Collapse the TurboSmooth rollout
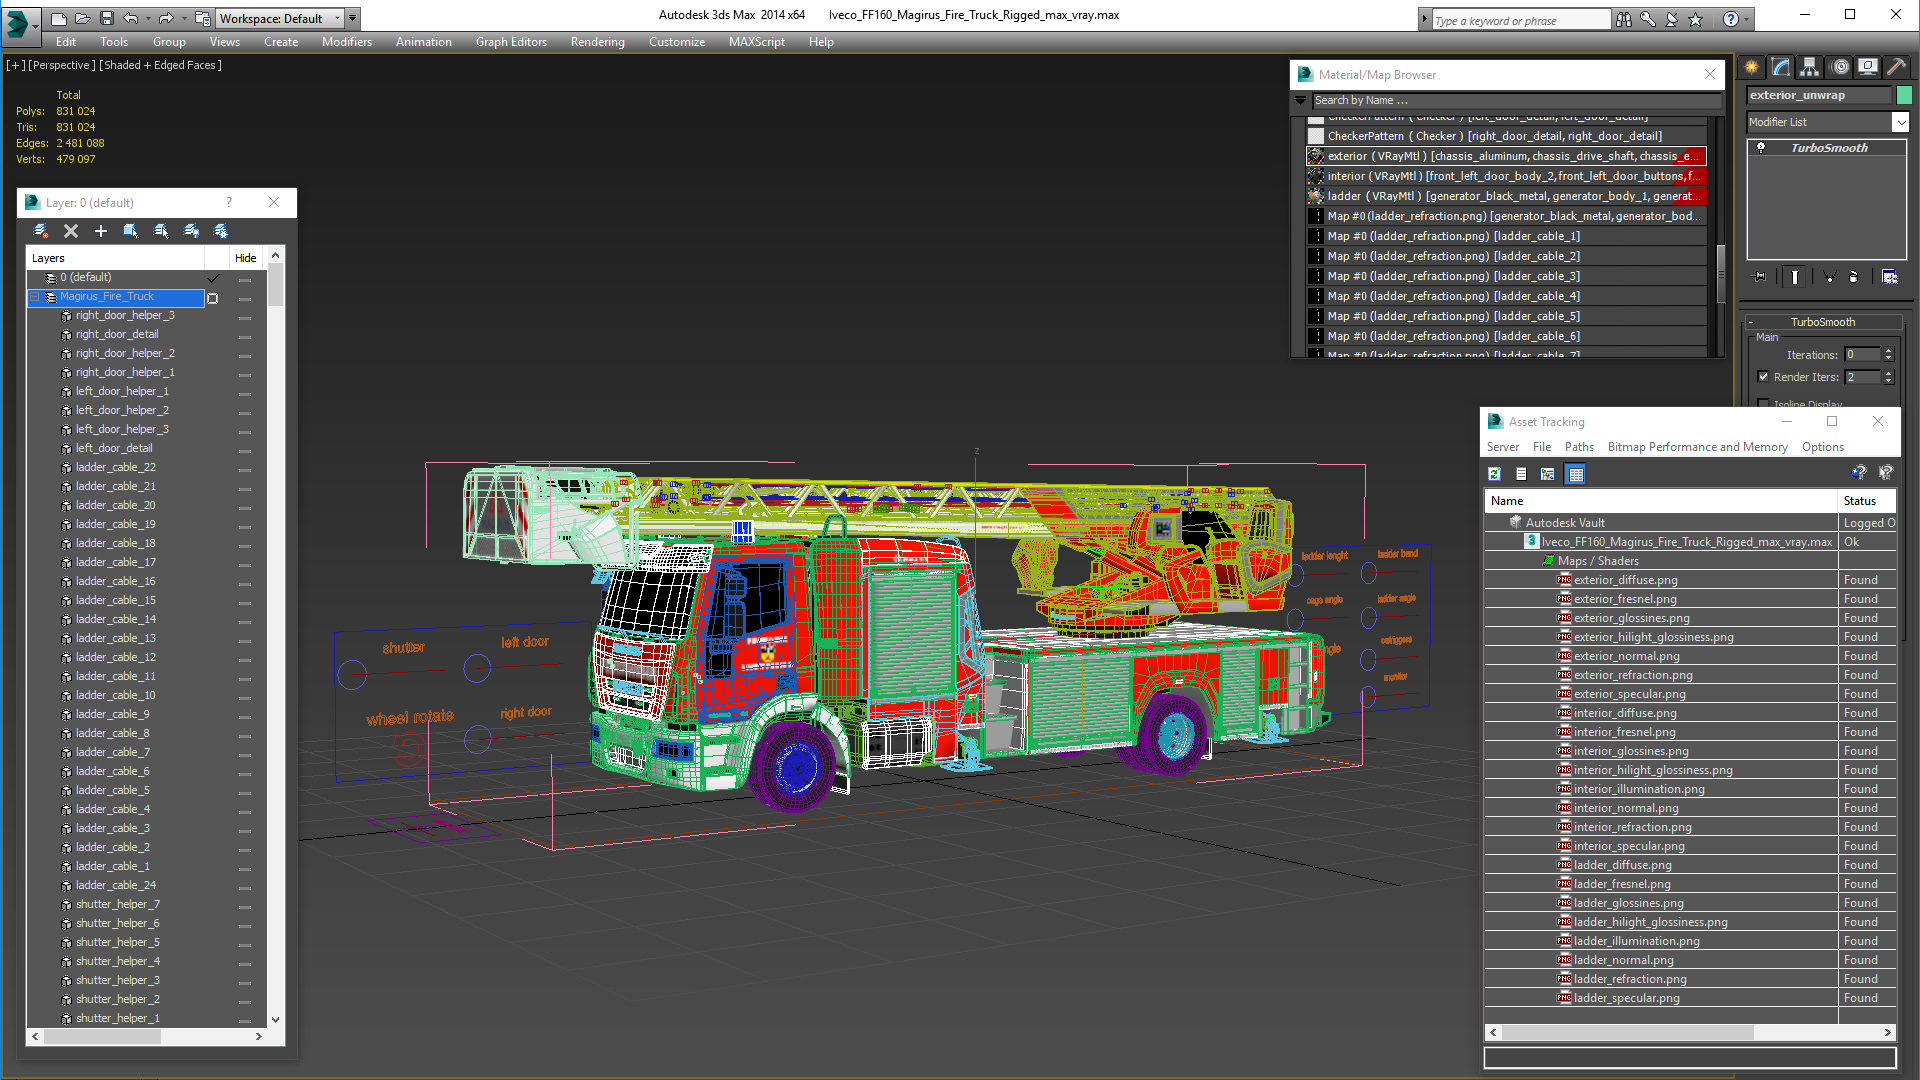 [x=1751, y=322]
